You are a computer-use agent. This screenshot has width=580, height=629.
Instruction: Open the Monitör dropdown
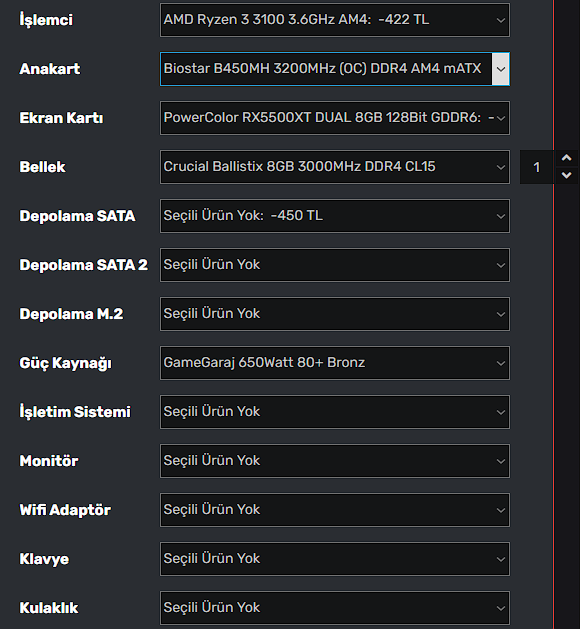click(x=335, y=461)
